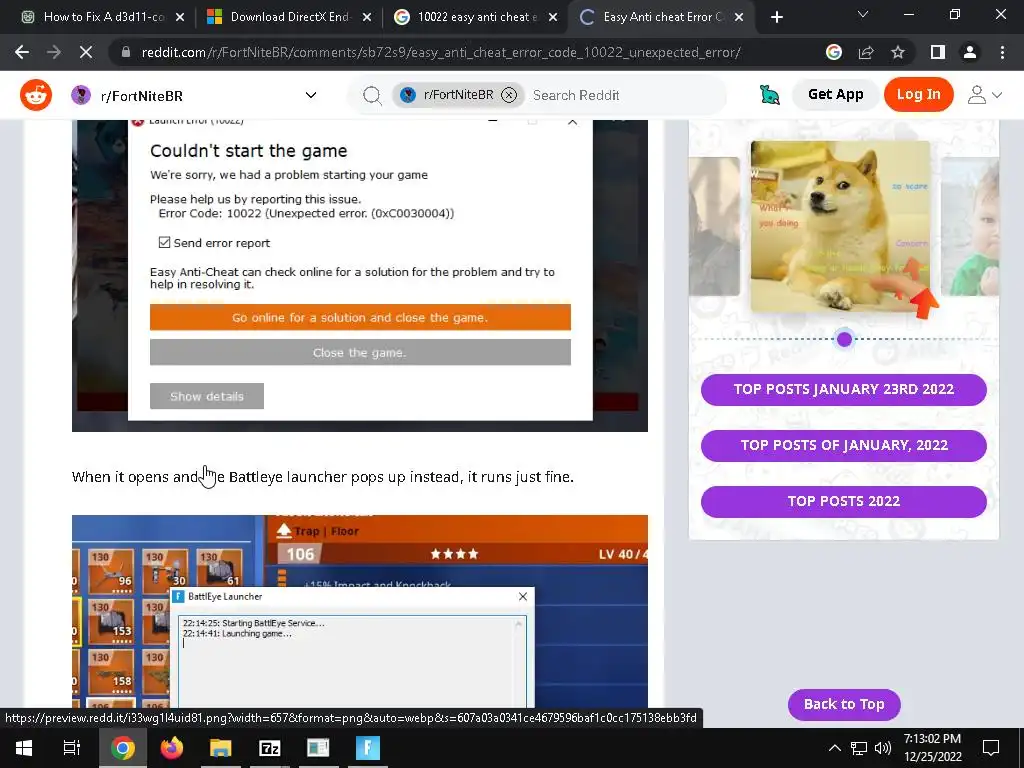Click the address bar URL
1024x768 pixels.
(x=441, y=52)
